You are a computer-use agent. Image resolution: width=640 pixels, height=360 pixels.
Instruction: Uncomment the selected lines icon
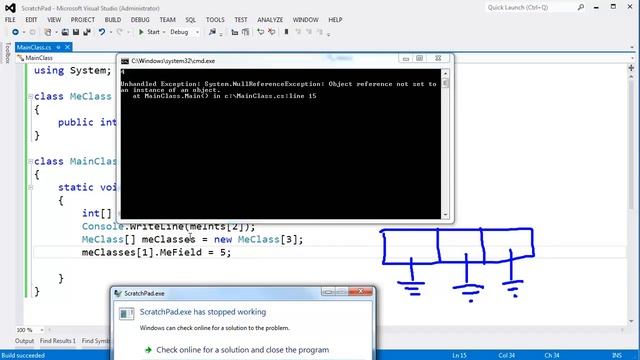coord(271,32)
